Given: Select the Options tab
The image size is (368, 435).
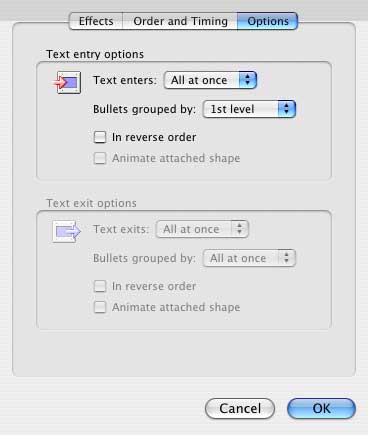Looking at the screenshot, I should coord(268,21).
